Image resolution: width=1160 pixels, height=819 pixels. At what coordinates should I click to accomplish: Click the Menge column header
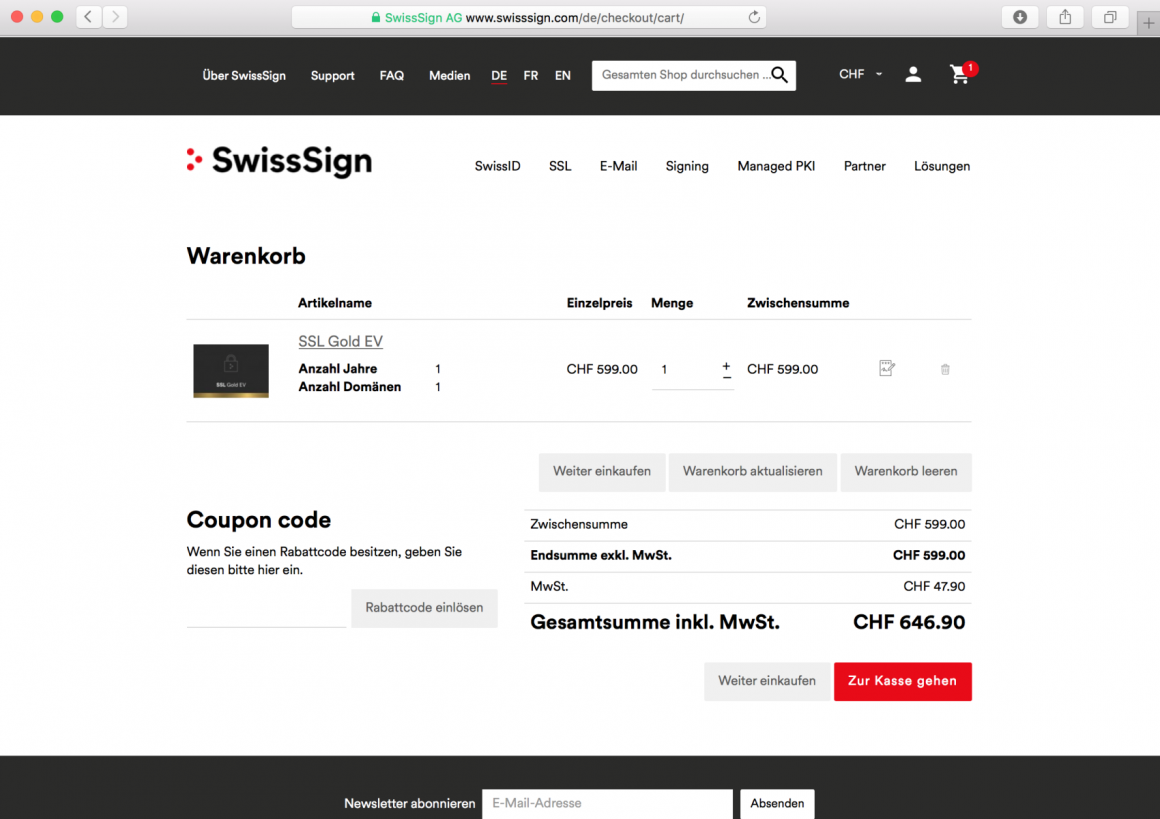(672, 303)
